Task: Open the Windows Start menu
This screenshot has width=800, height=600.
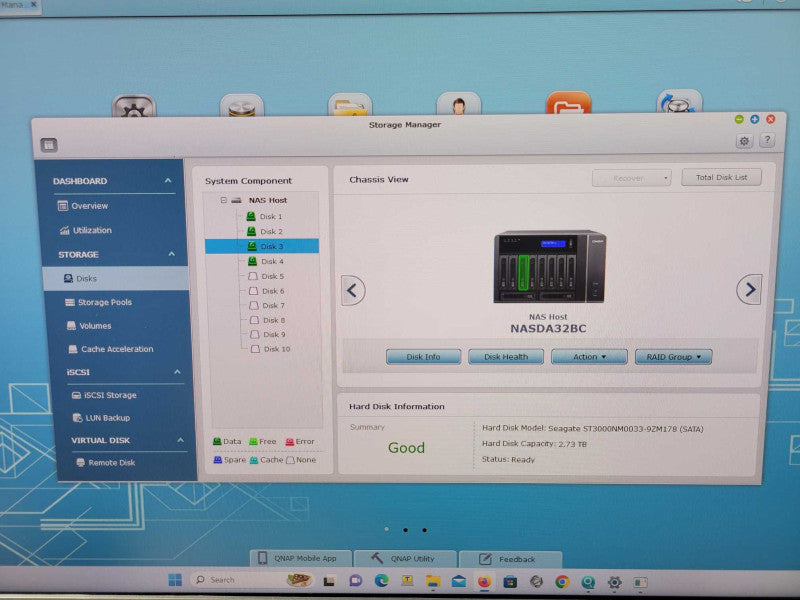Action: 175,580
